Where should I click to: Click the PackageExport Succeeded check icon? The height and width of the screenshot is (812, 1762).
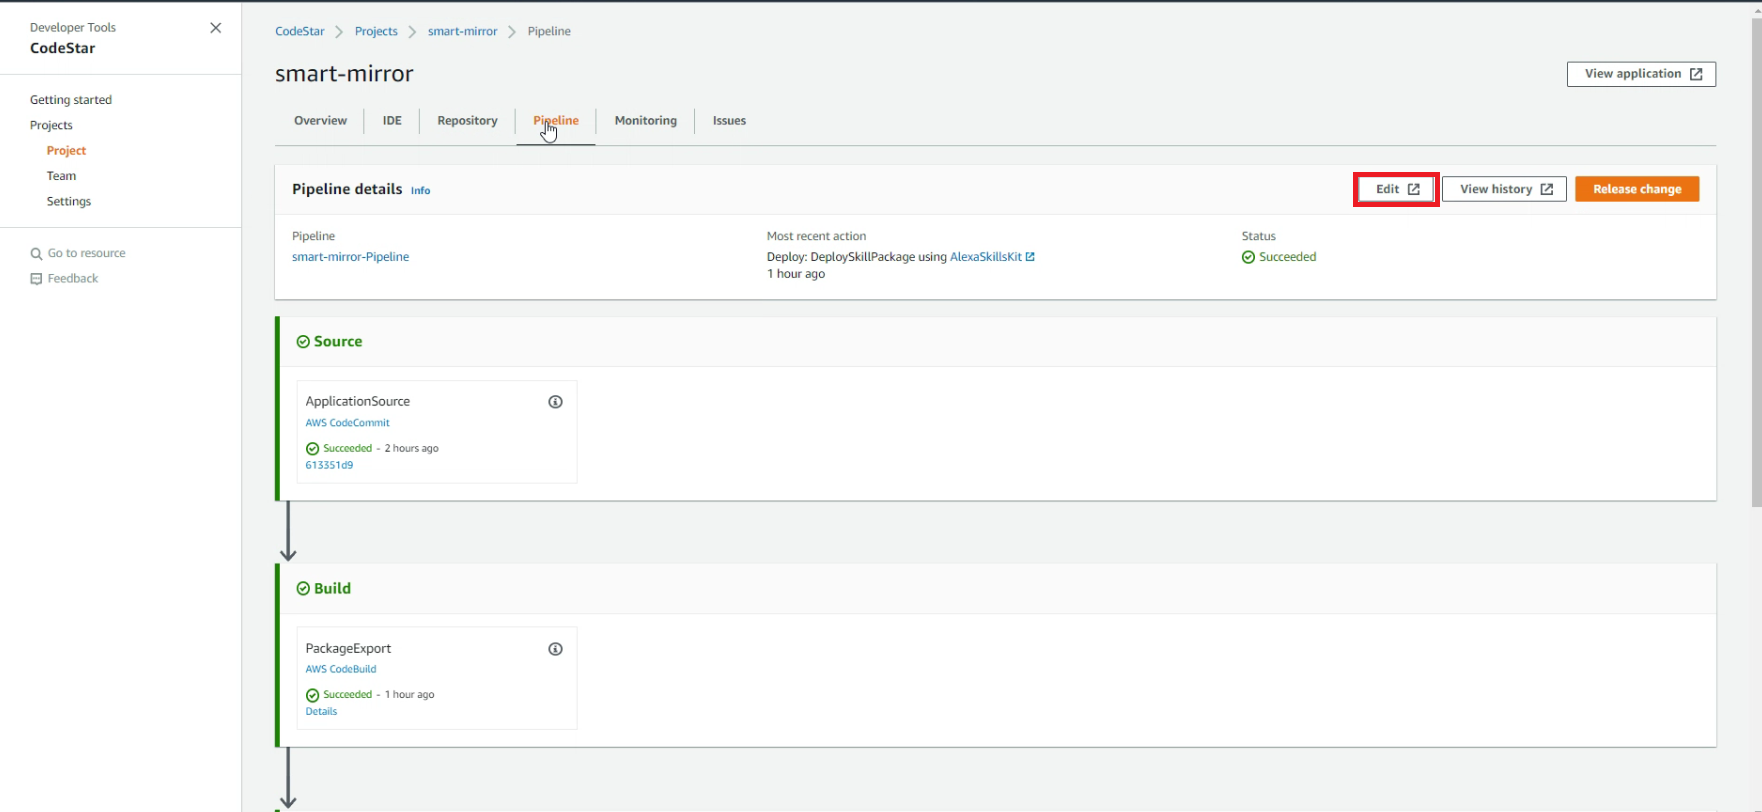tap(312, 695)
